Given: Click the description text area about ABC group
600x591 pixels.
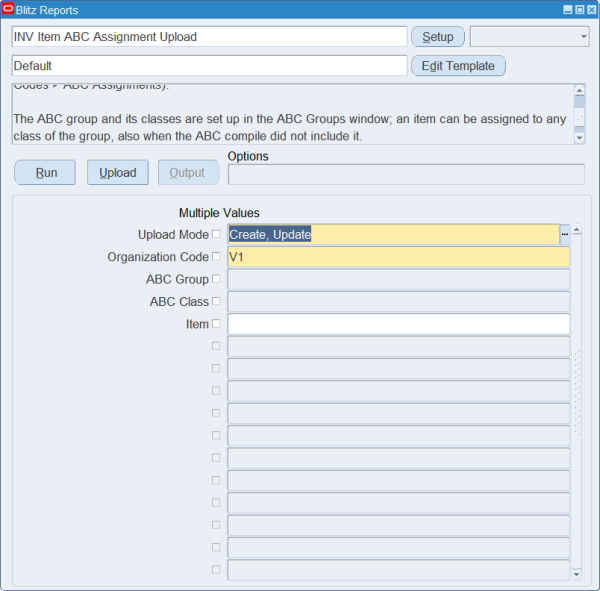Looking at the screenshot, I should coord(293,114).
